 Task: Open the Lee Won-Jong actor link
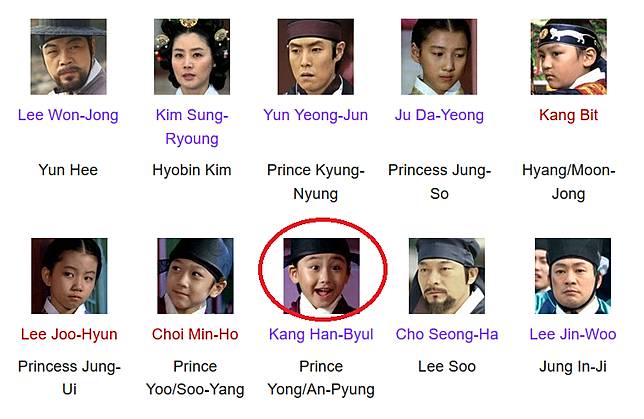pyautogui.click(x=68, y=115)
